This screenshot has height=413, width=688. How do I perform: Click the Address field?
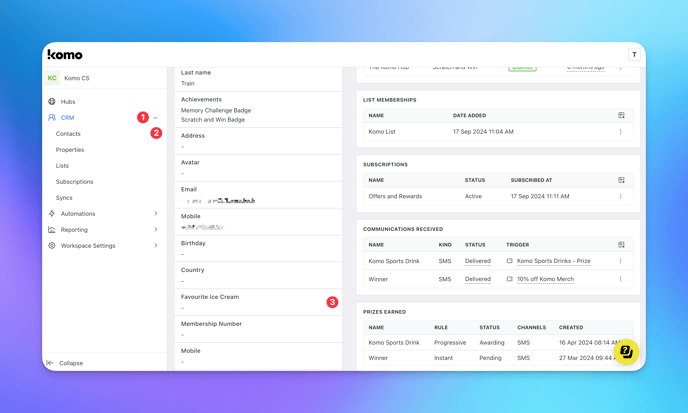tap(258, 141)
